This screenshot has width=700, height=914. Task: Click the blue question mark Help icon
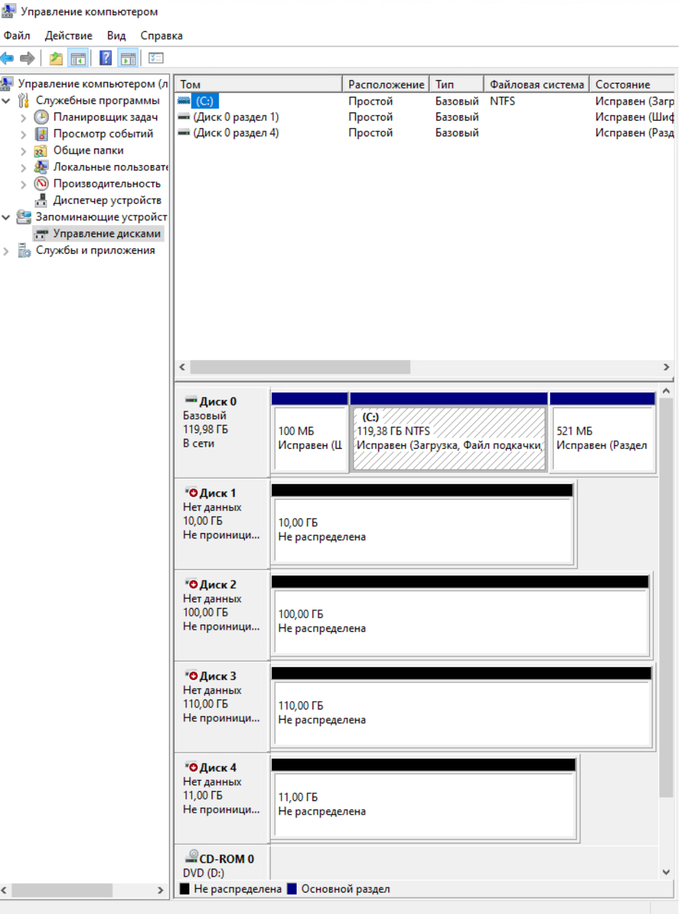[105, 58]
